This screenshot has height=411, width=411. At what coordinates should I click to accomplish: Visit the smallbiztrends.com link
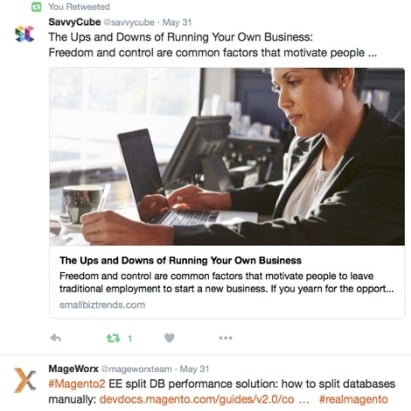102,305
